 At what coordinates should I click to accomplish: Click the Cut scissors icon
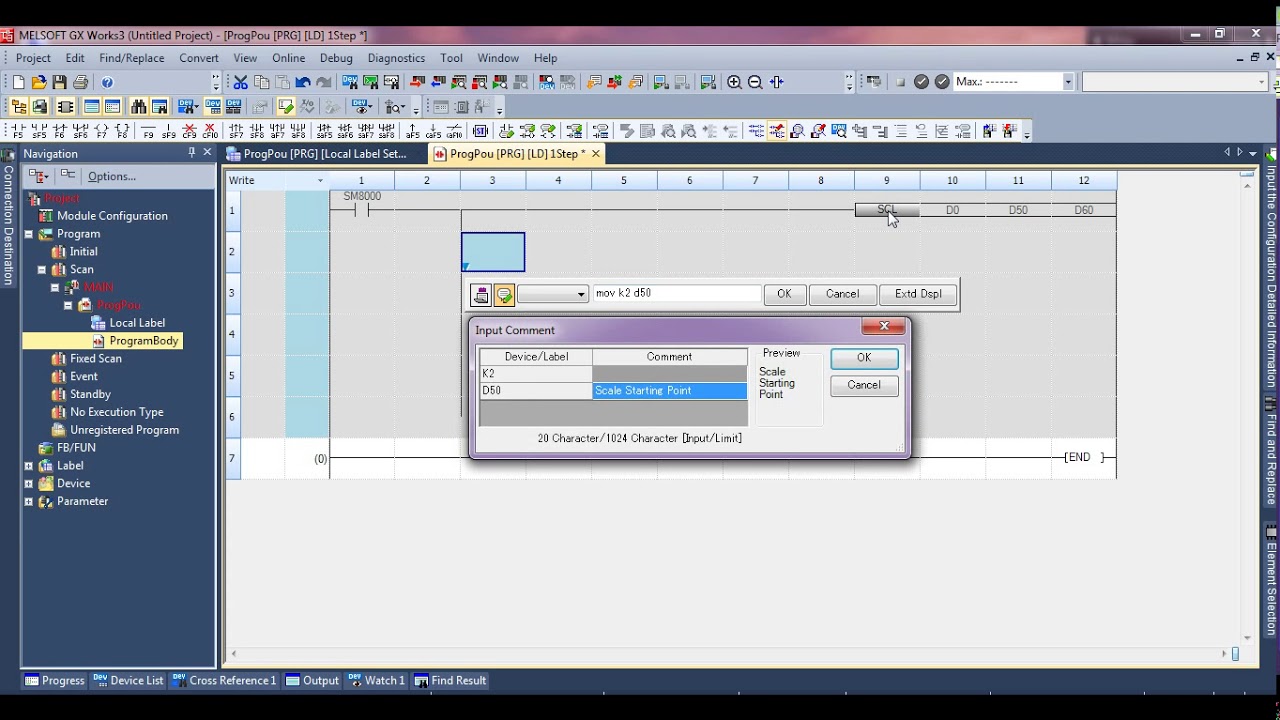point(241,82)
